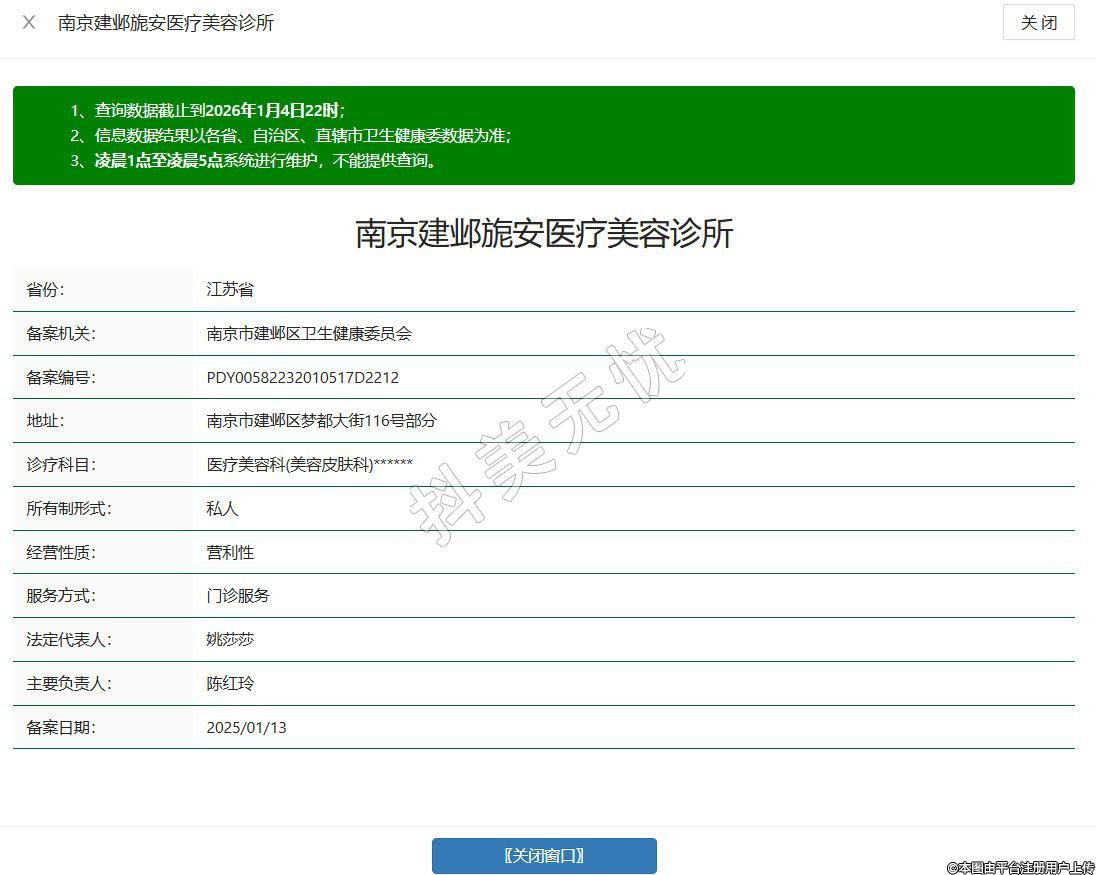Click the 备案编号 row label
The image size is (1096, 875).
(61, 378)
